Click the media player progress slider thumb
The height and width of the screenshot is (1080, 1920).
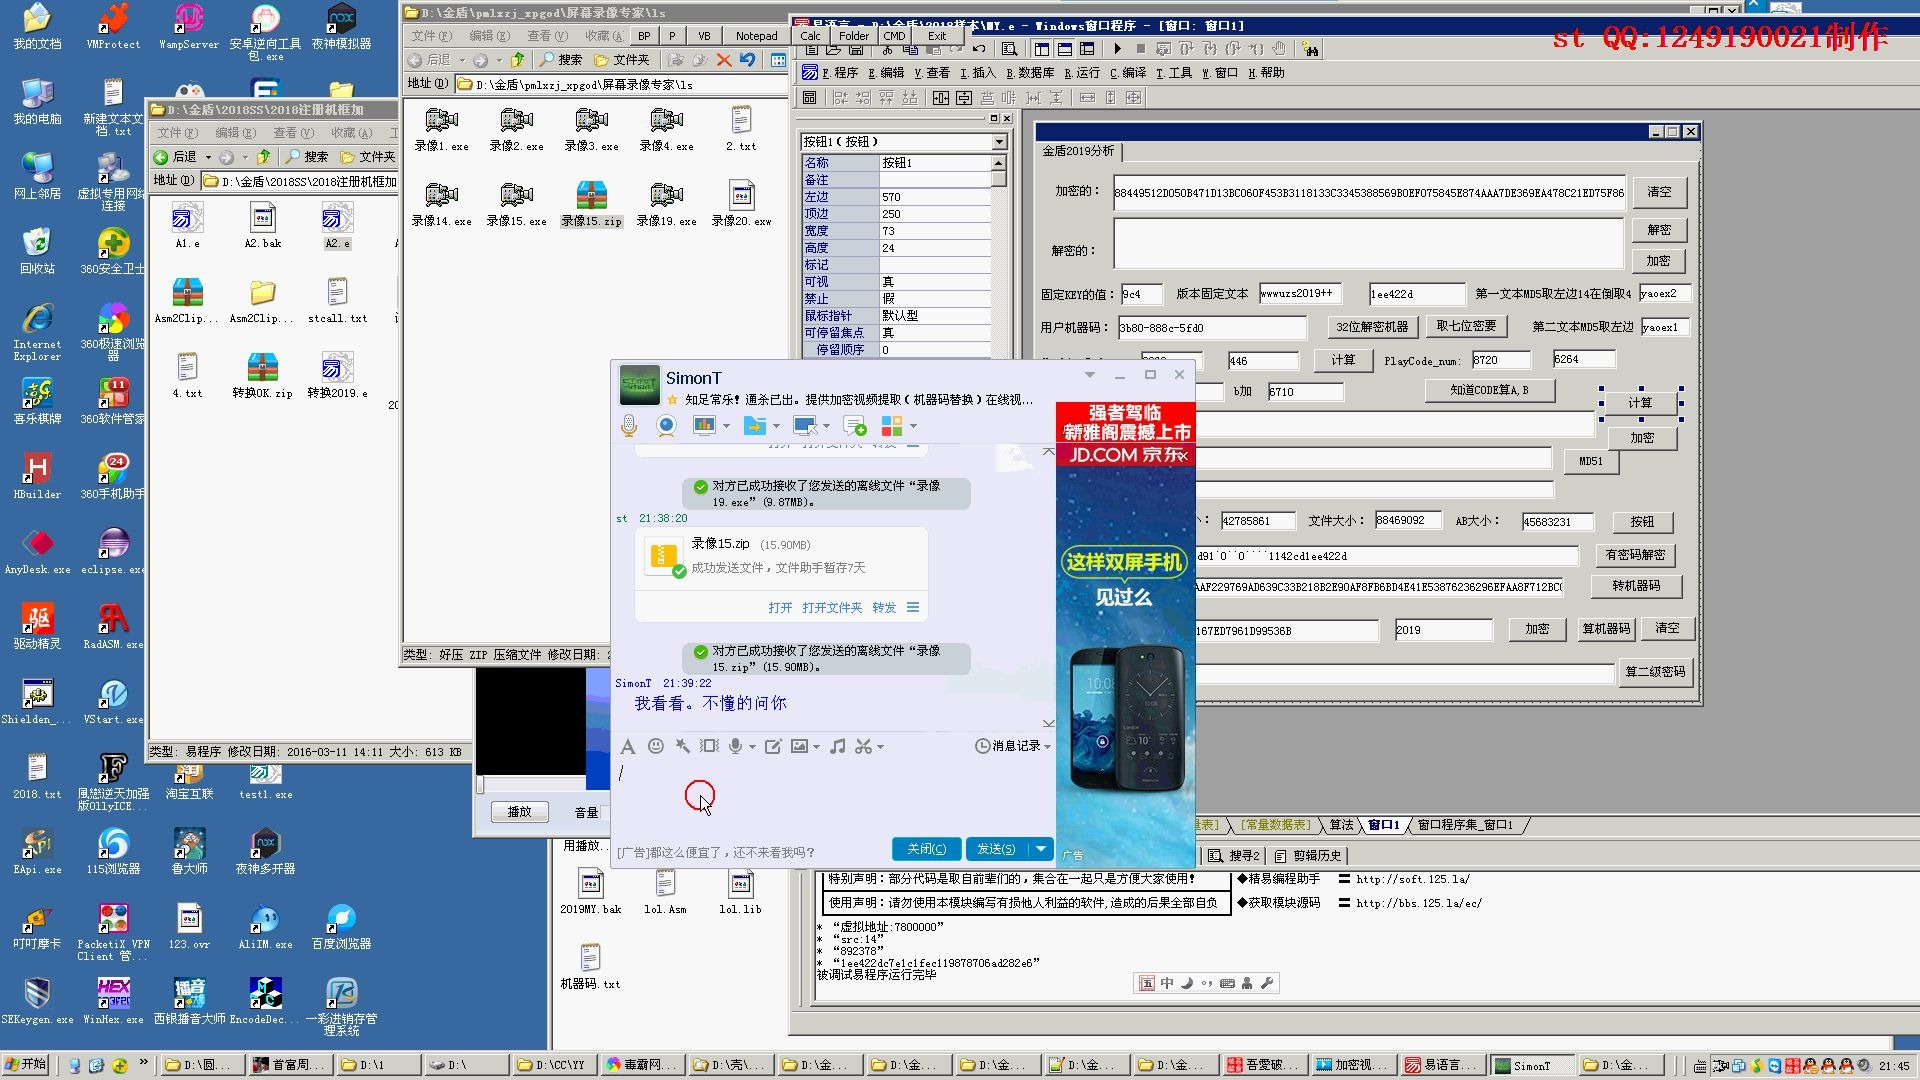480,785
